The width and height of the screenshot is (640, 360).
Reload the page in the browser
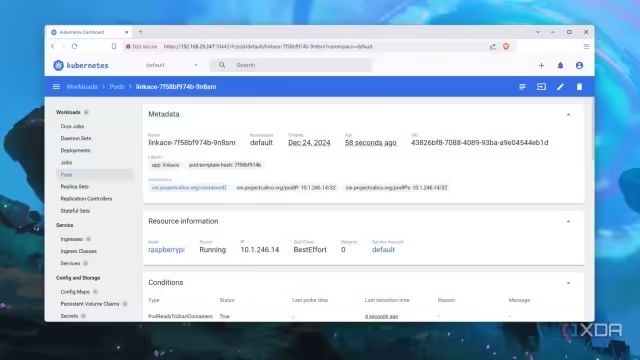click(75, 47)
